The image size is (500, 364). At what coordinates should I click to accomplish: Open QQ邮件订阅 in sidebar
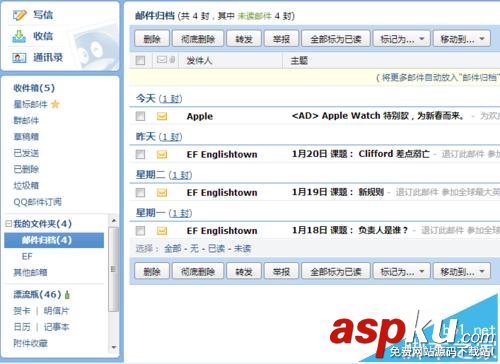click(x=37, y=202)
